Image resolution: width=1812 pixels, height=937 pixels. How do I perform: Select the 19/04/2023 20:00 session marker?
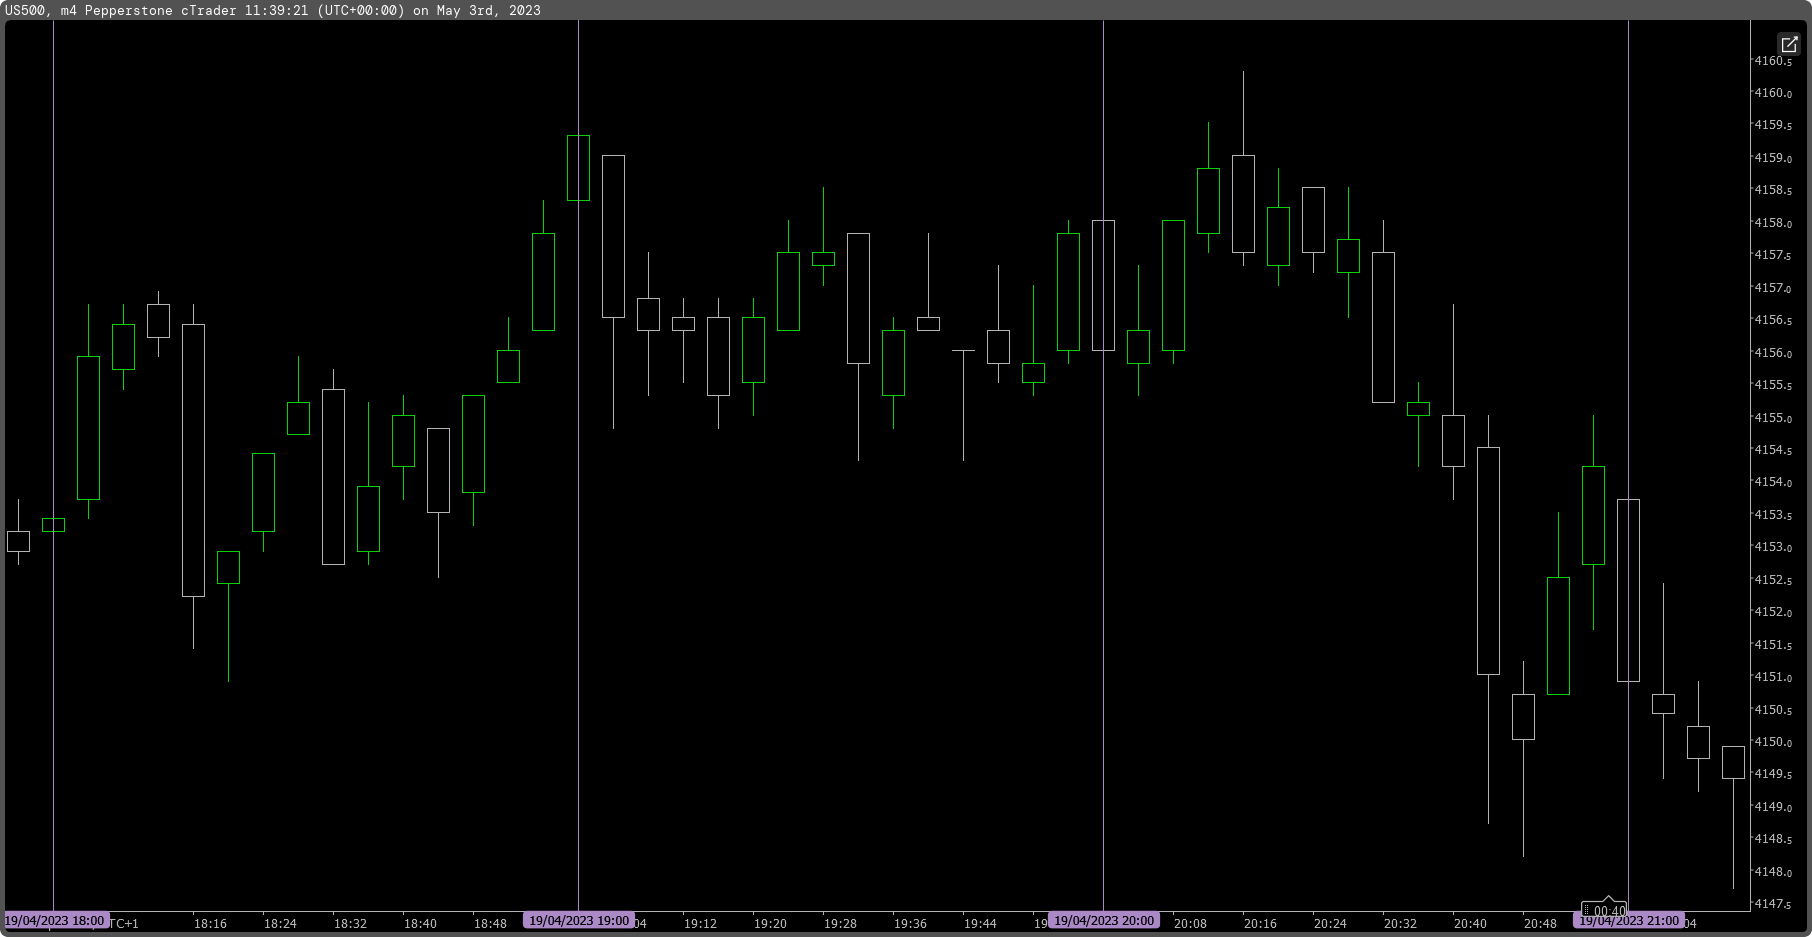[1103, 919]
